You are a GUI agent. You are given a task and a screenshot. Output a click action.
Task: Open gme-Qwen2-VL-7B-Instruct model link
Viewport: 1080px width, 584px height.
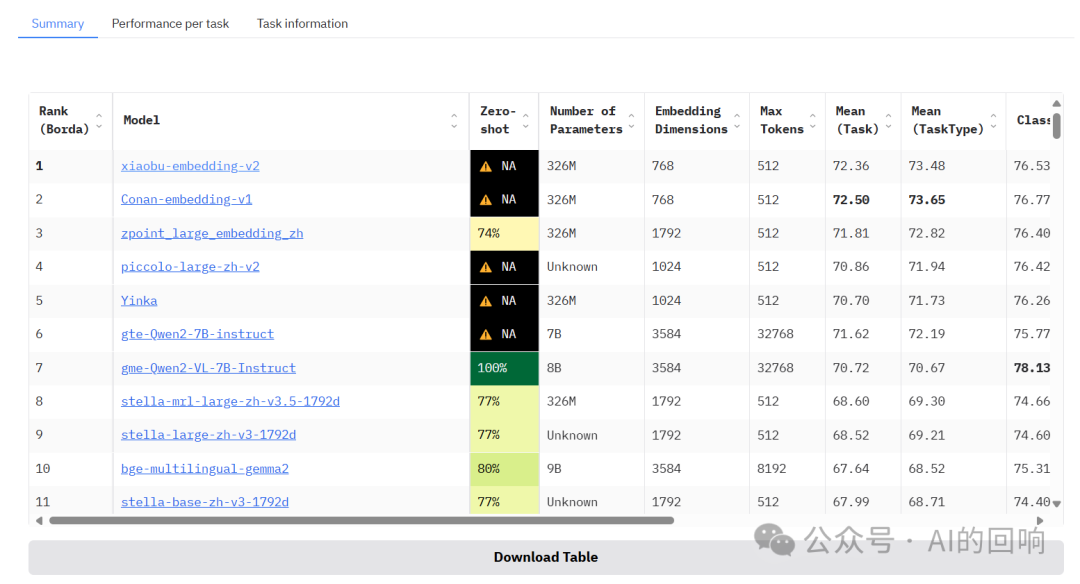coord(209,368)
